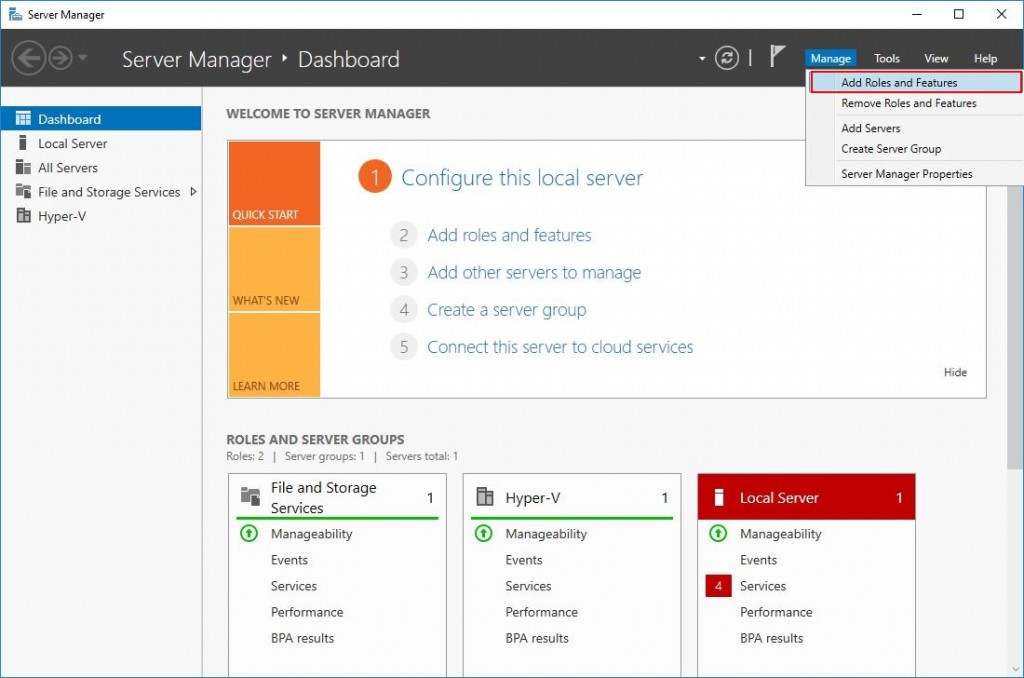Open the Local Server sidebar page
The image size is (1024, 678).
tap(74, 143)
